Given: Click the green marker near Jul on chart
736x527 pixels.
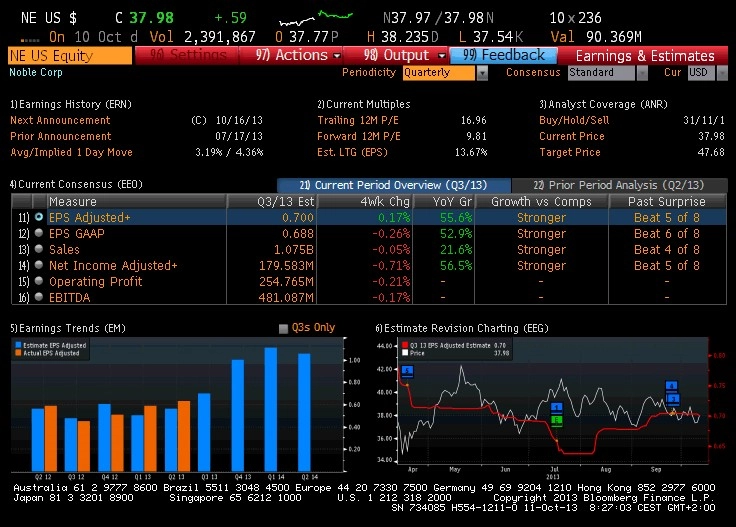Looking at the screenshot, I should [556, 420].
